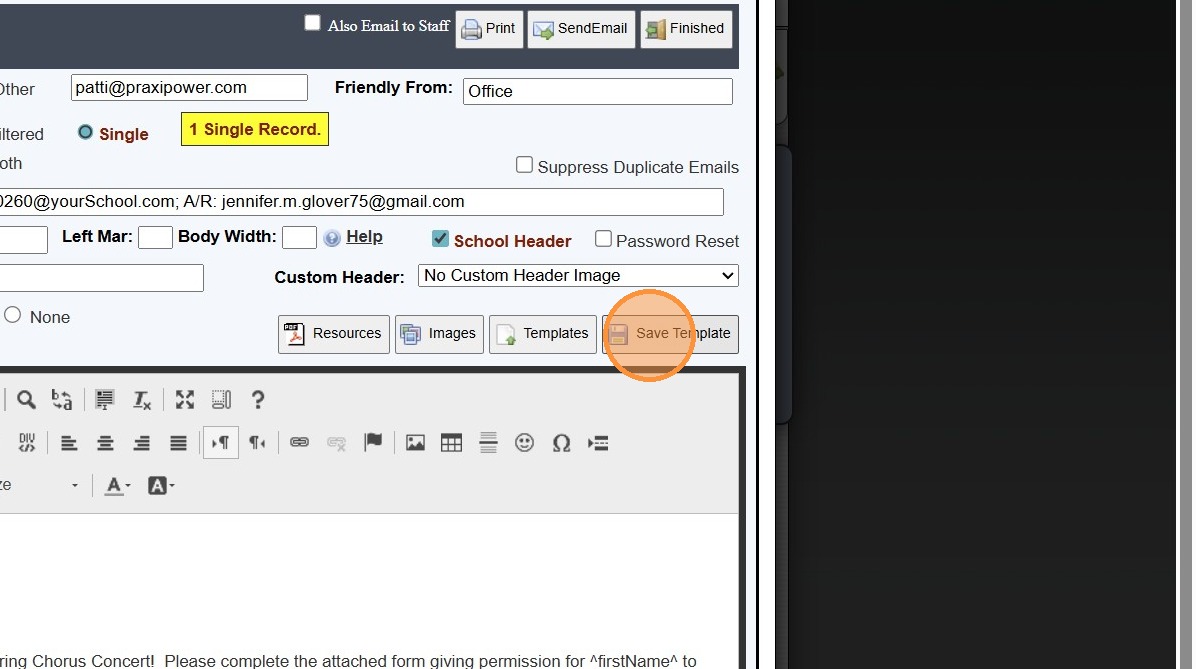Click the Unlink icon

(x=336, y=442)
